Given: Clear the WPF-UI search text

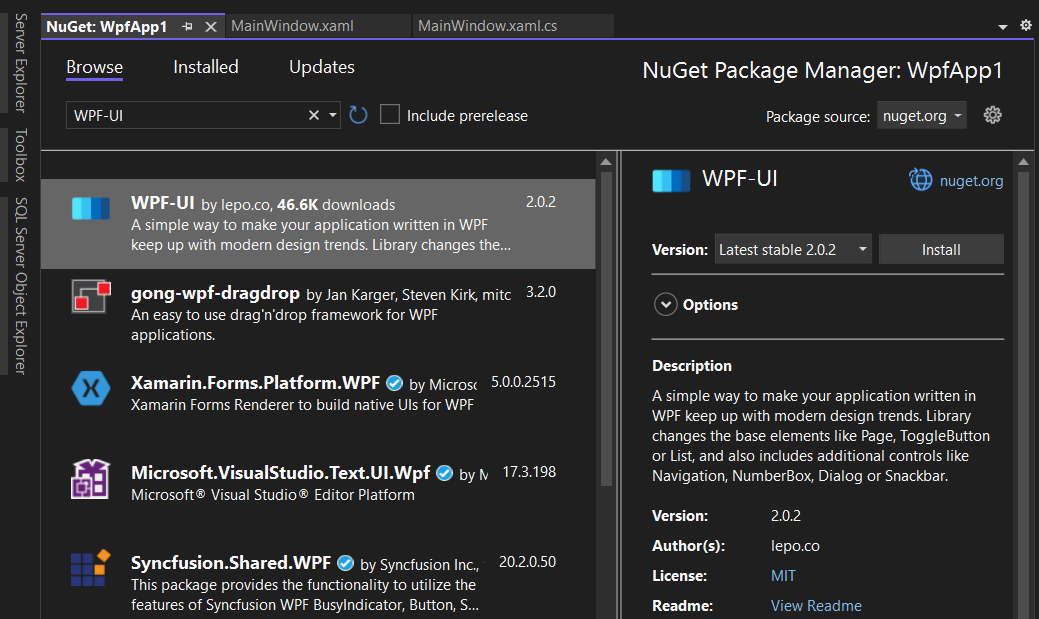Looking at the screenshot, I should tap(313, 115).
